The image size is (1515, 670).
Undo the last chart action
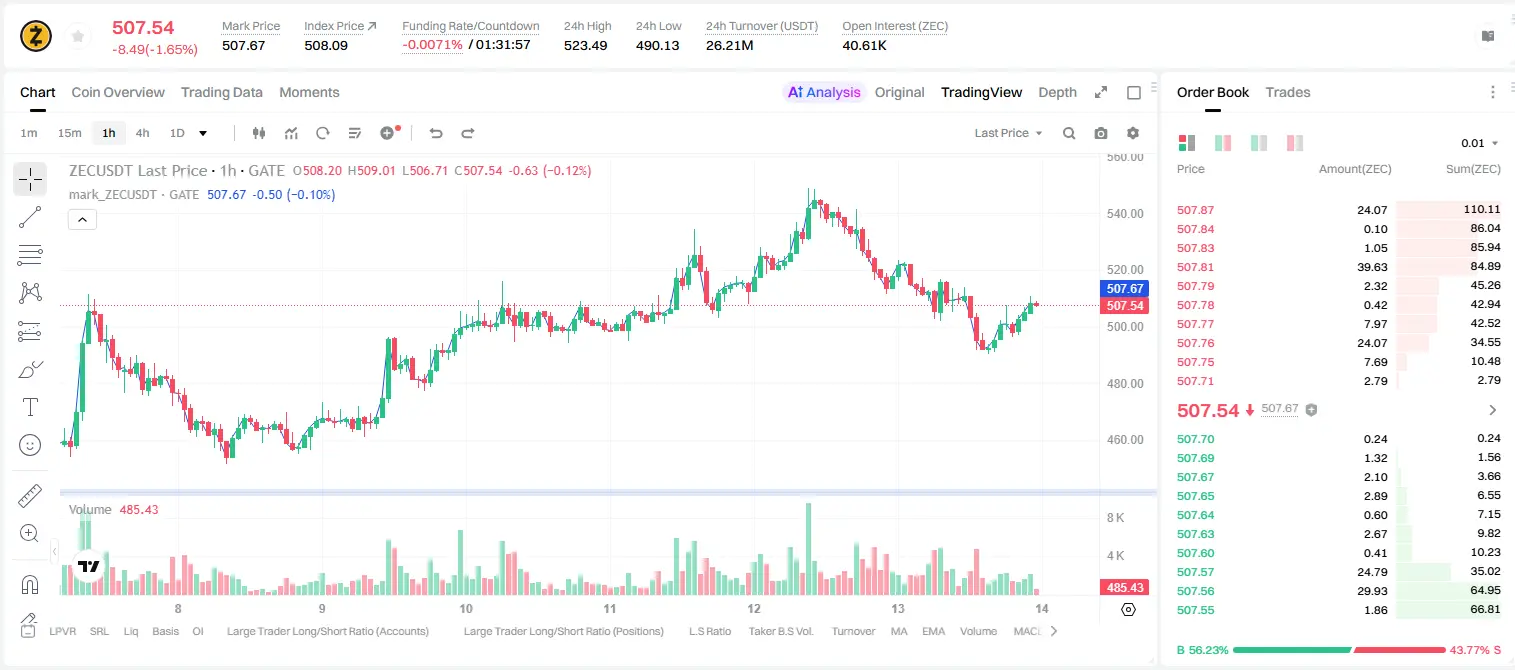click(x=435, y=133)
